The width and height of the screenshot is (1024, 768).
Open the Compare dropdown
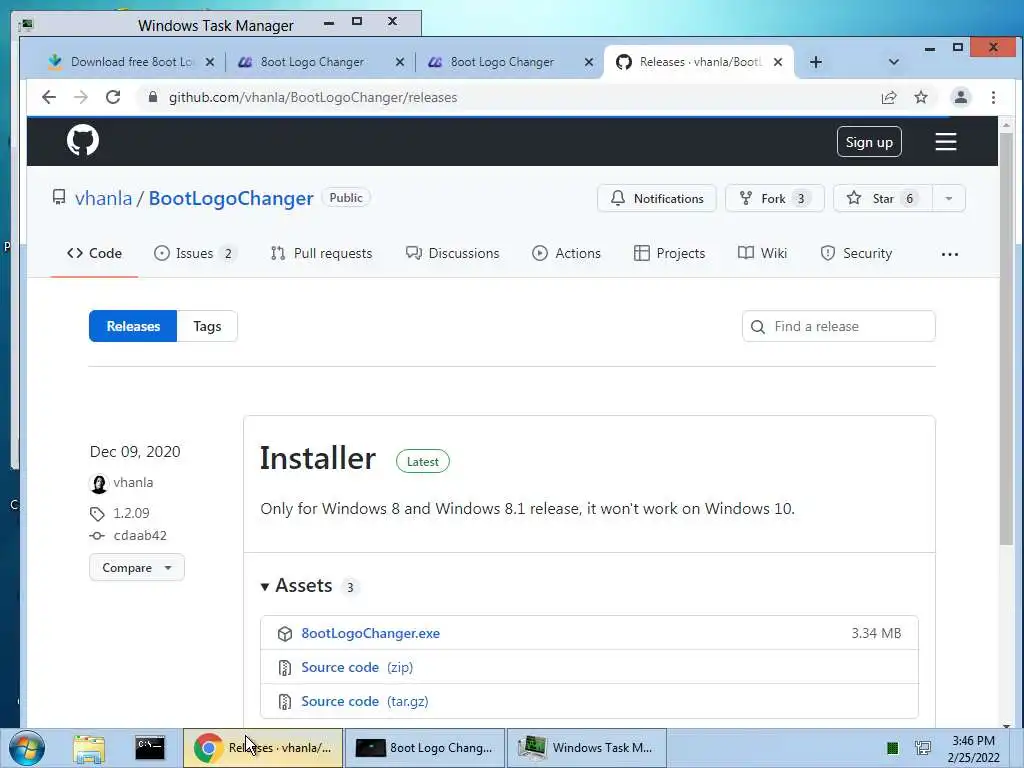(x=136, y=568)
